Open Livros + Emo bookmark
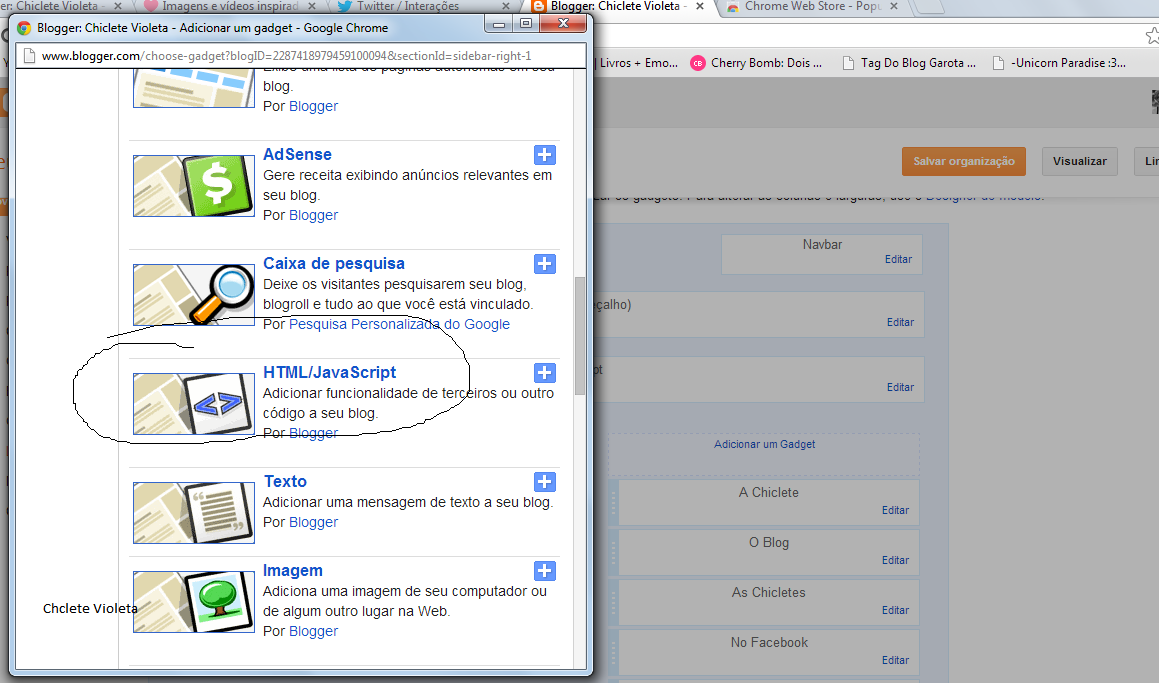 coord(637,64)
